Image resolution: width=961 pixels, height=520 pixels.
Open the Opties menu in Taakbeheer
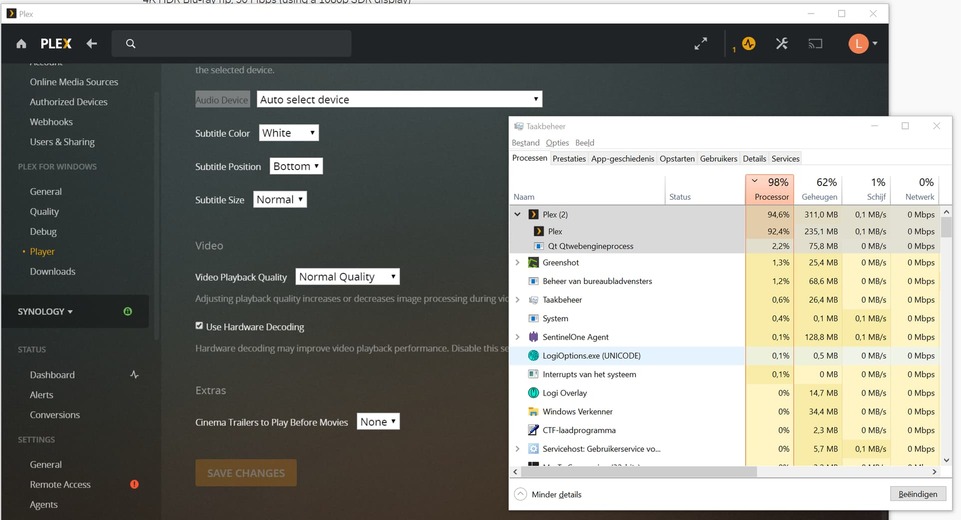(x=557, y=143)
